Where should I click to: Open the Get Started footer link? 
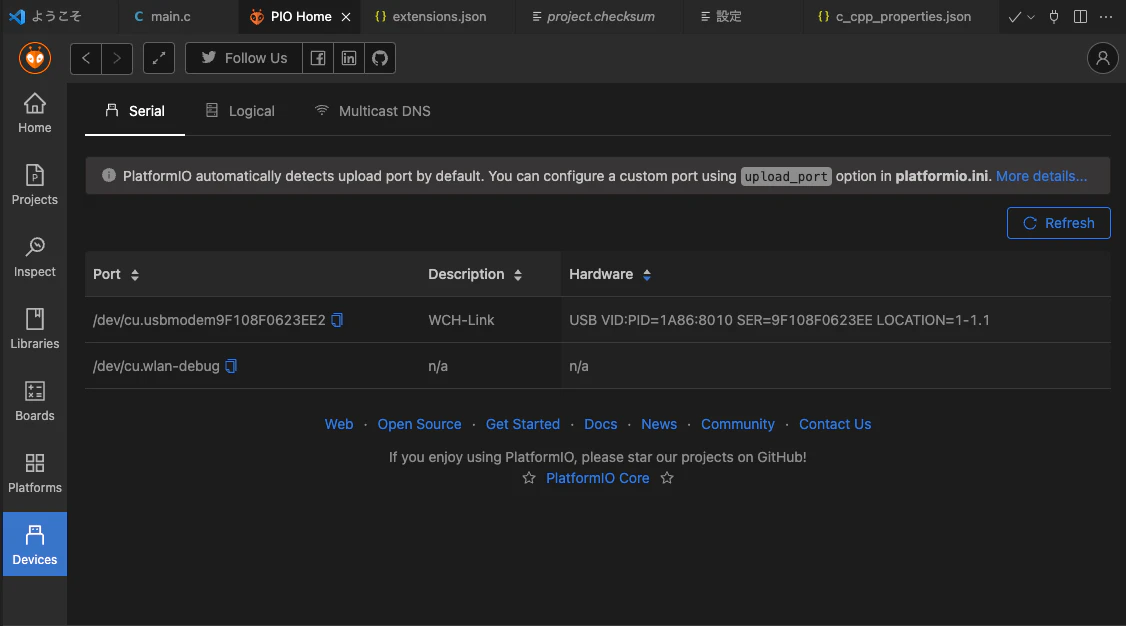coord(523,424)
